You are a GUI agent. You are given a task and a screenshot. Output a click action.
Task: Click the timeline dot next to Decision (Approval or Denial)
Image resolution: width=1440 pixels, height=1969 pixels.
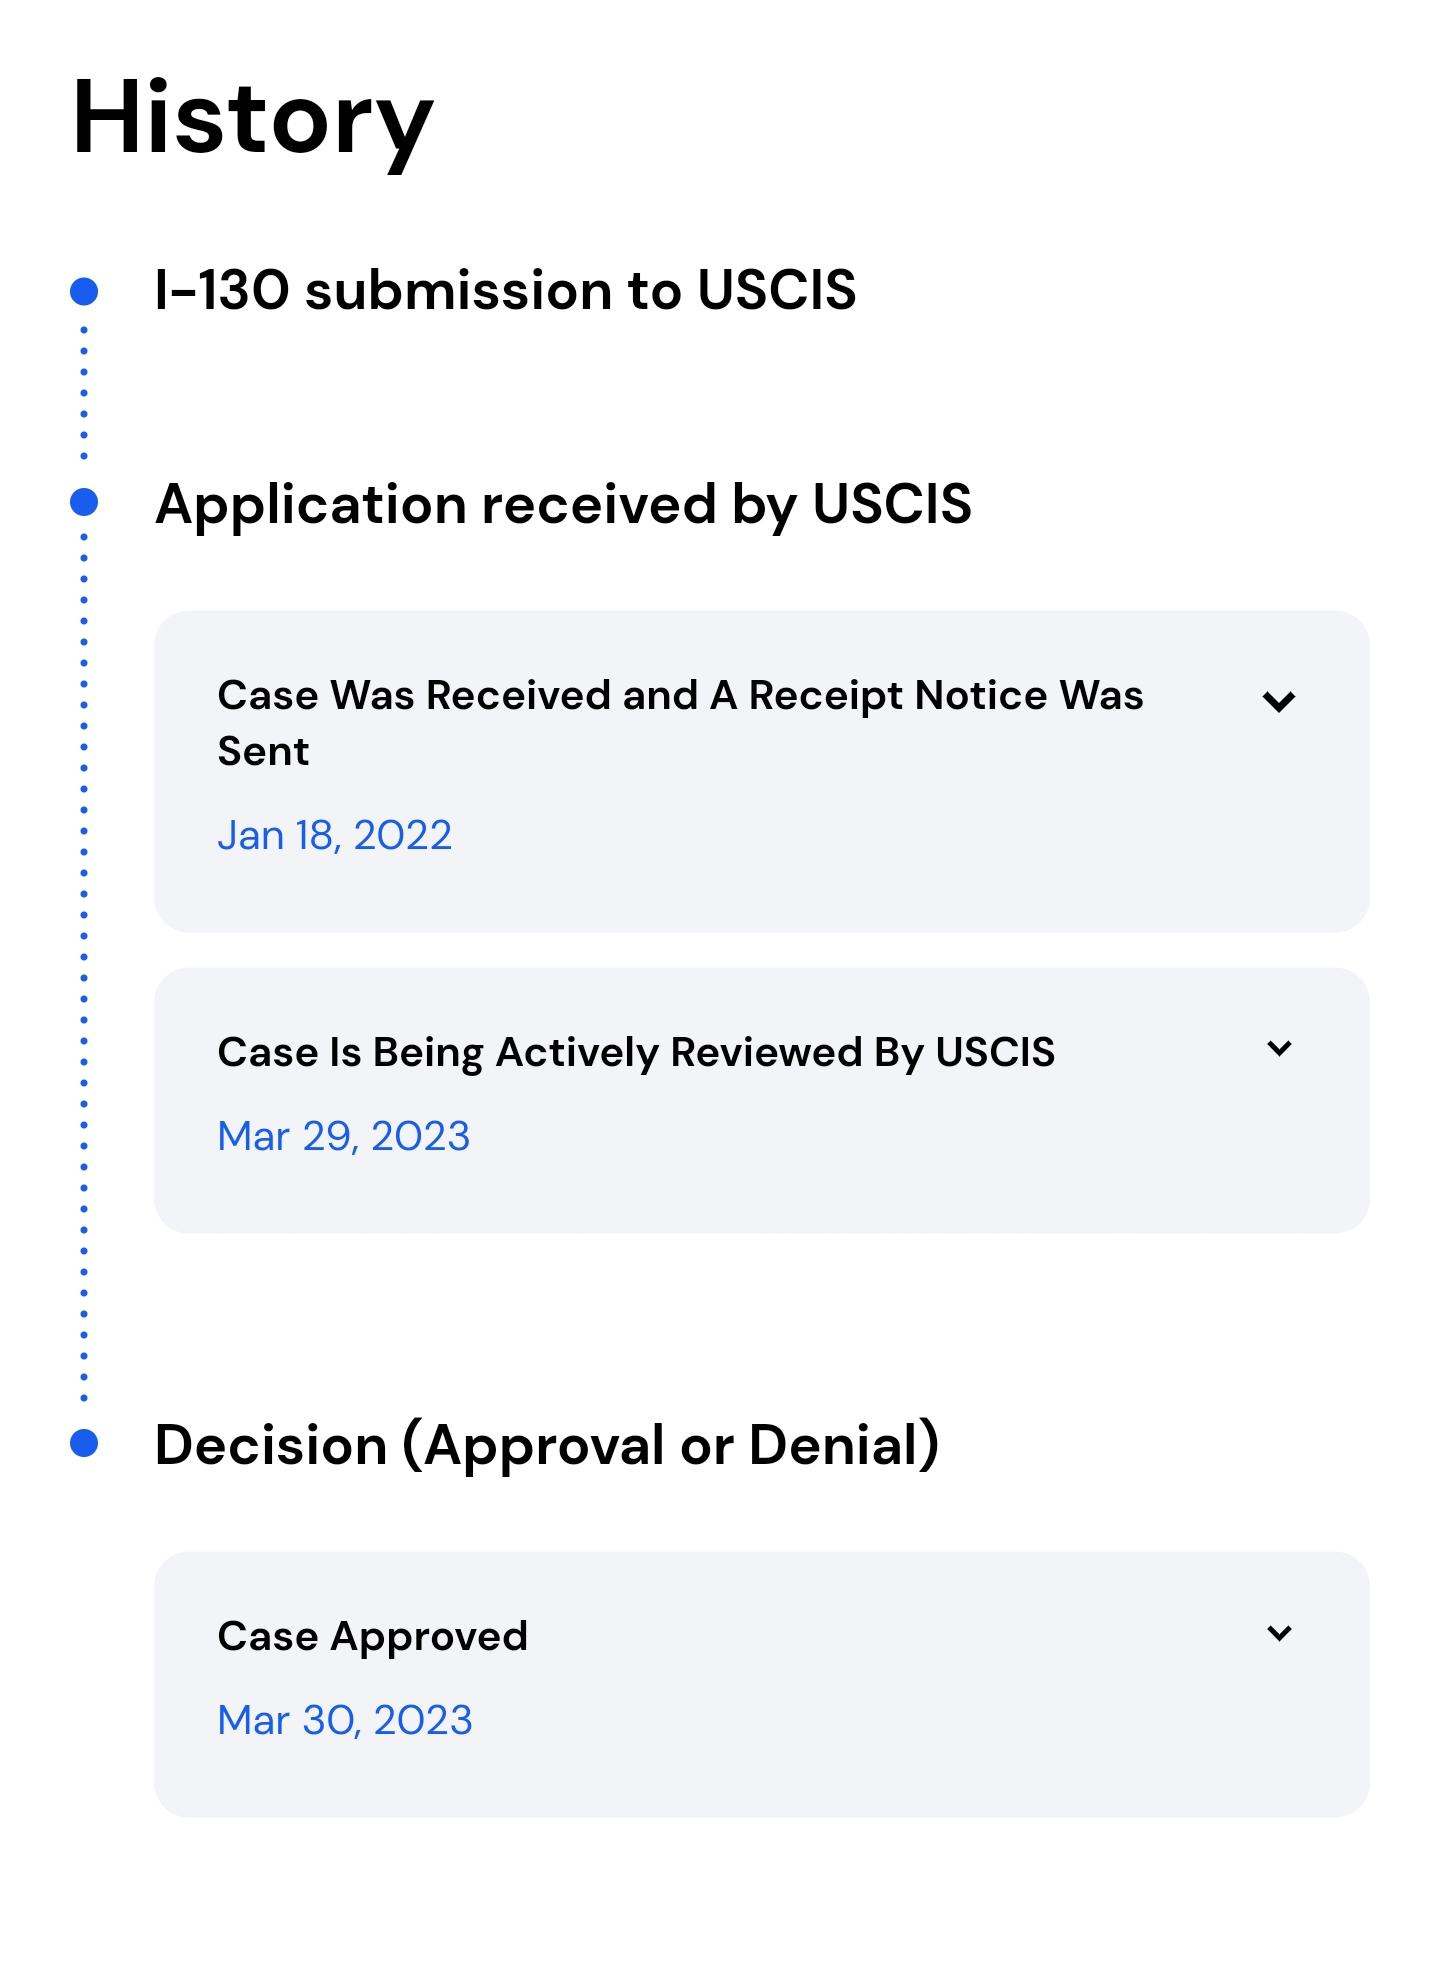coord(84,1442)
